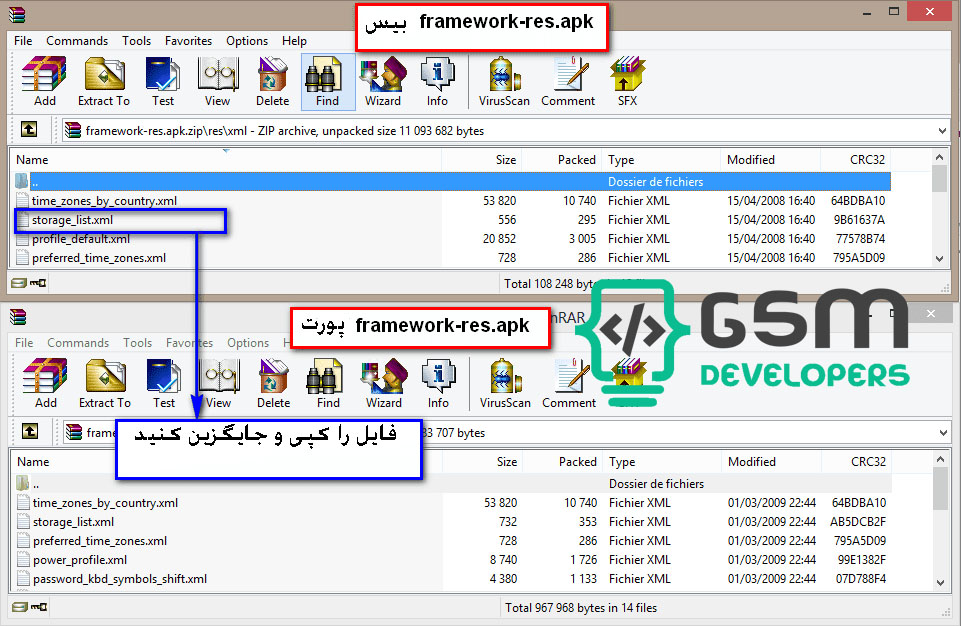Click the Add icon in the lower WinRAR window

click(x=45, y=384)
